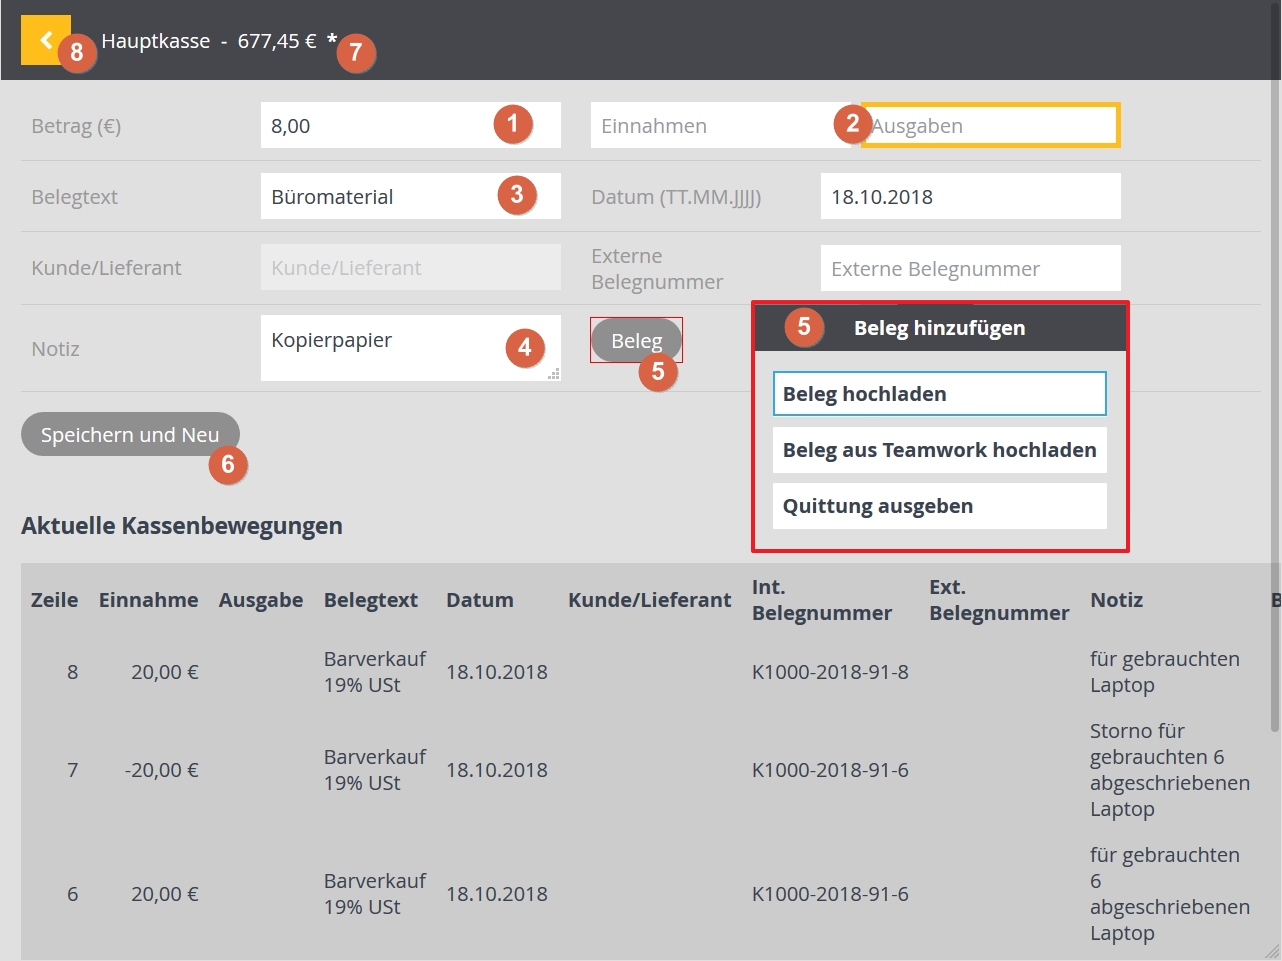Click the Hauptkasse title in the header
Screen dimensions: 1282x961
coord(156,41)
